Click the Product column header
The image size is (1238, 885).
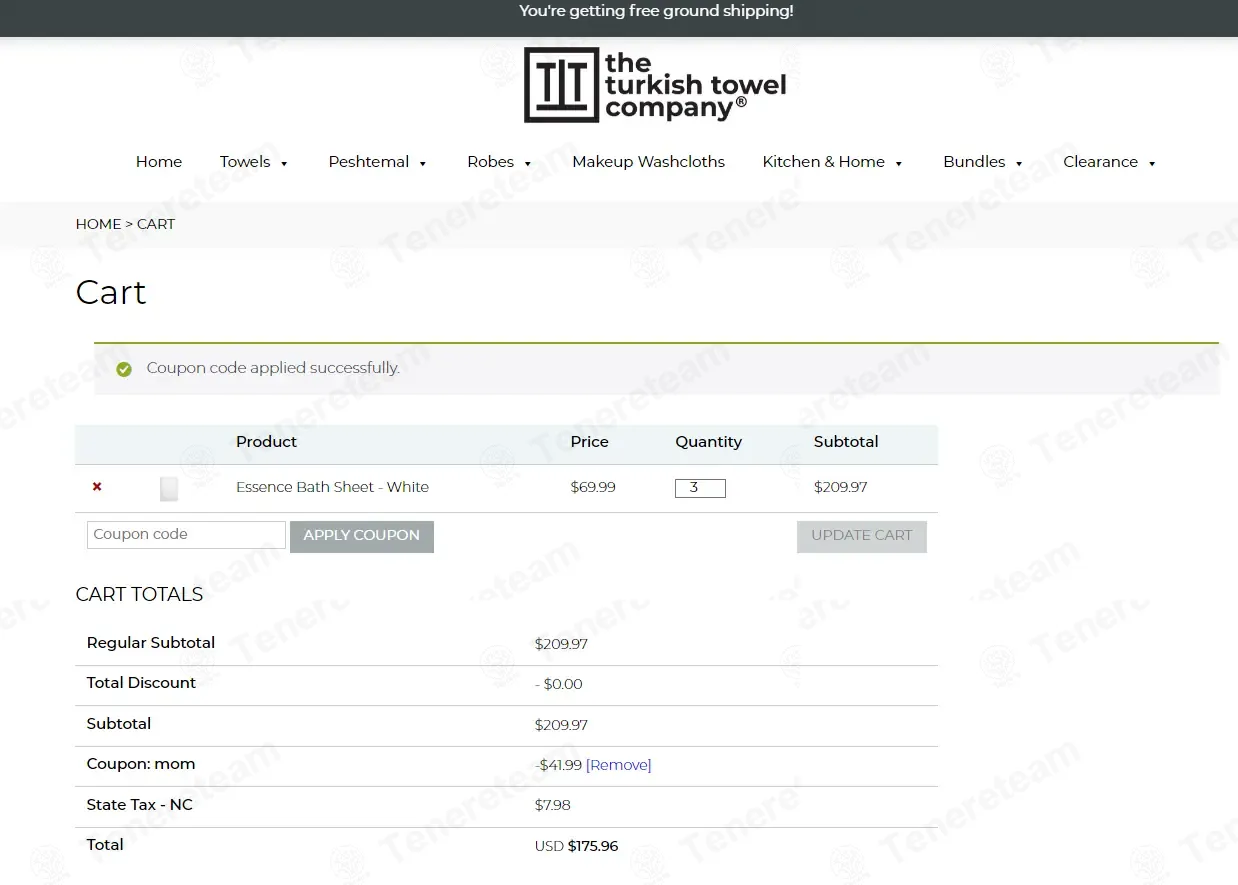coord(266,442)
